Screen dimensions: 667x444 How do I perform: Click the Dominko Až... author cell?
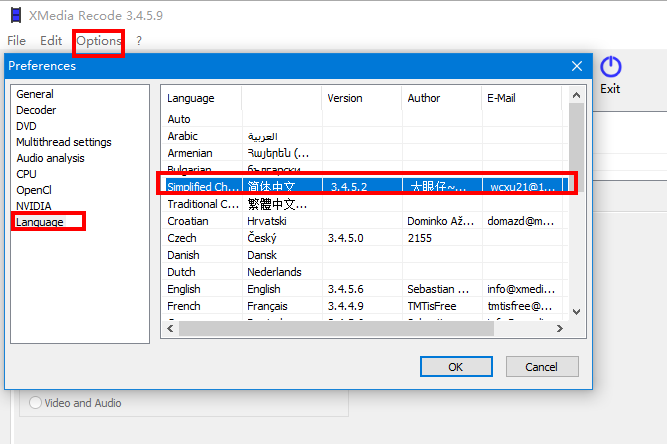441,221
